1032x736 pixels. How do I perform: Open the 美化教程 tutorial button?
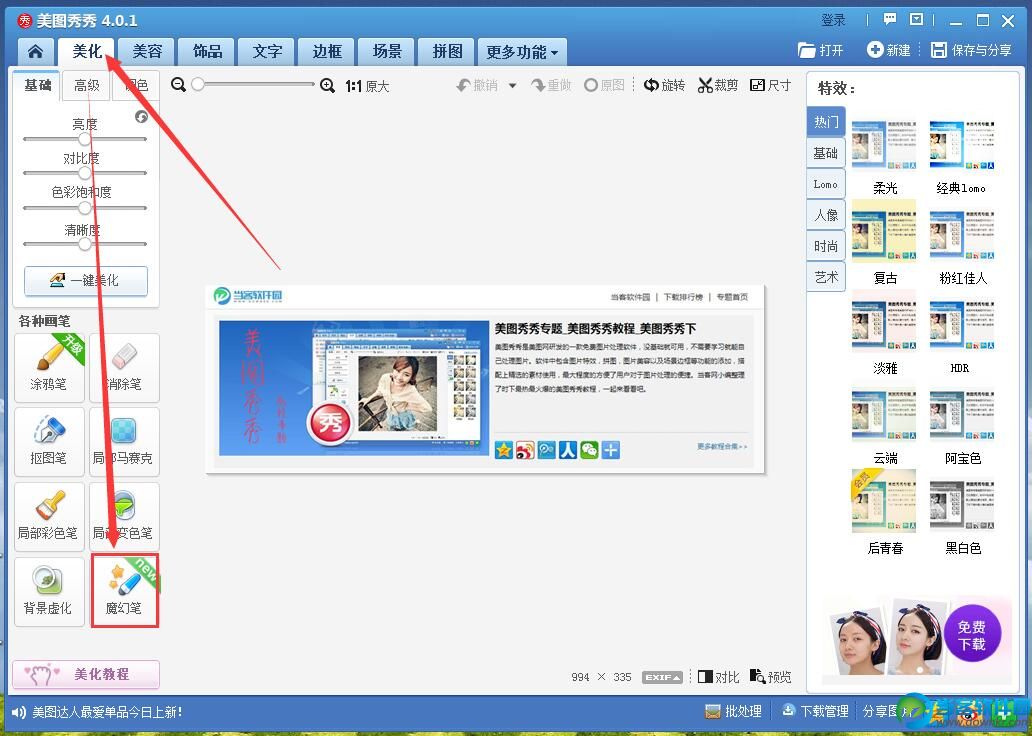pyautogui.click(x=86, y=674)
